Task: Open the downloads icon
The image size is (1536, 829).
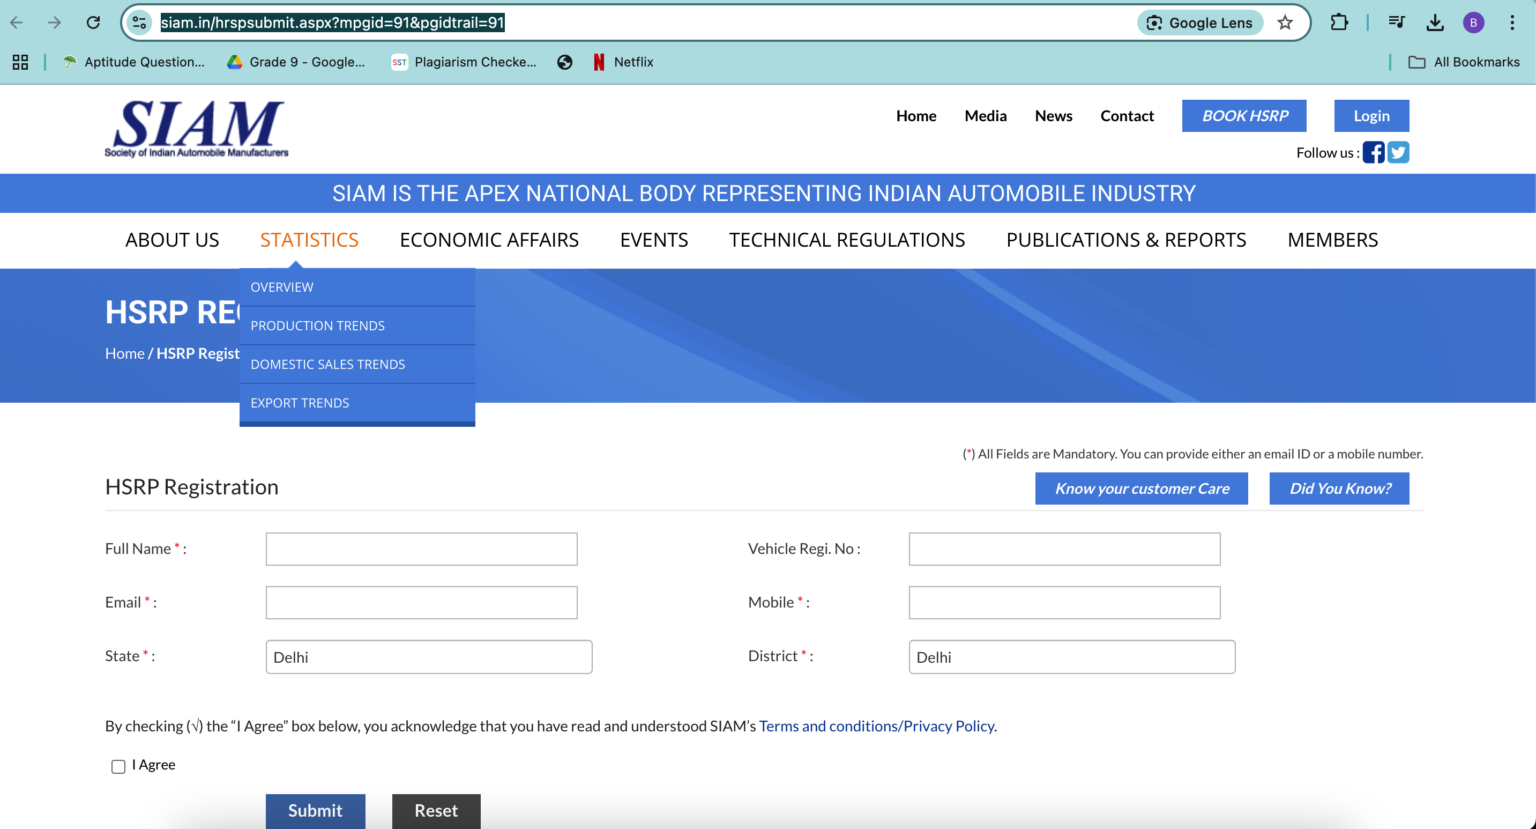Action: tap(1435, 22)
